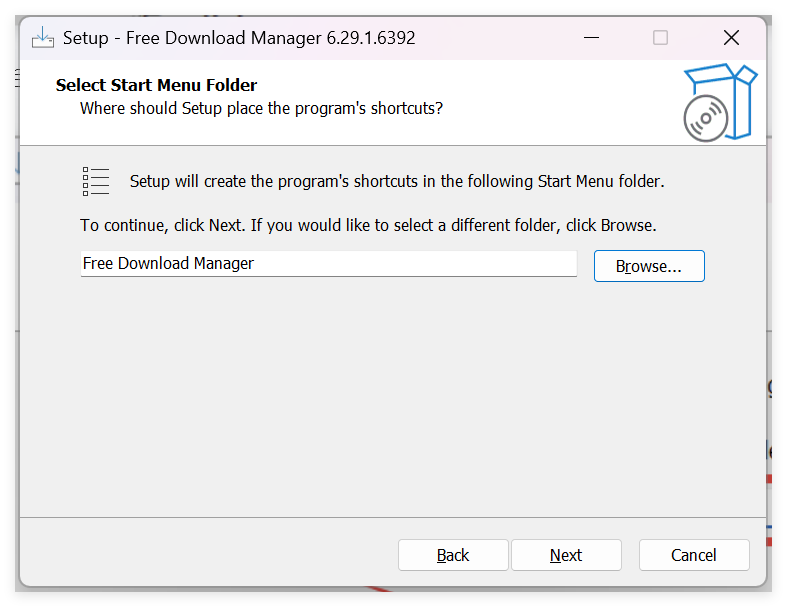Click the greyed-out maximize button
Image resolution: width=787 pixels, height=607 pixels.
(x=660, y=38)
